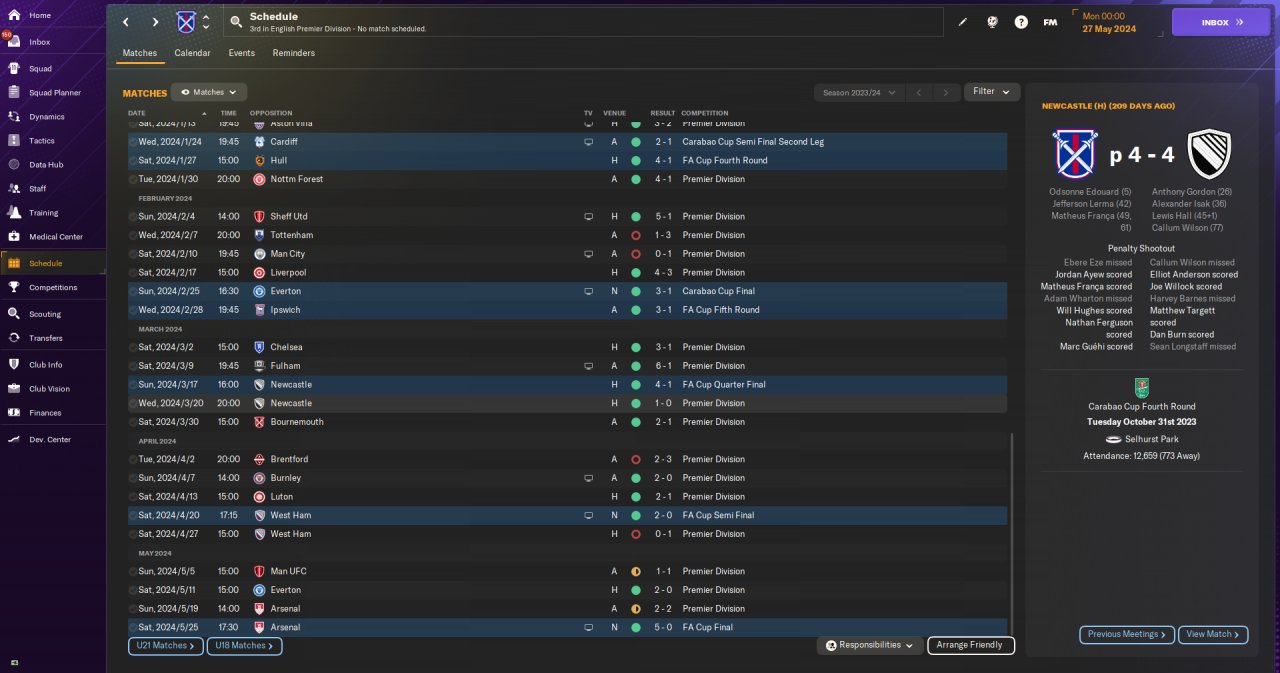The image size is (1280, 673).
Task: Open the help question mark icon
Action: click(1021, 22)
